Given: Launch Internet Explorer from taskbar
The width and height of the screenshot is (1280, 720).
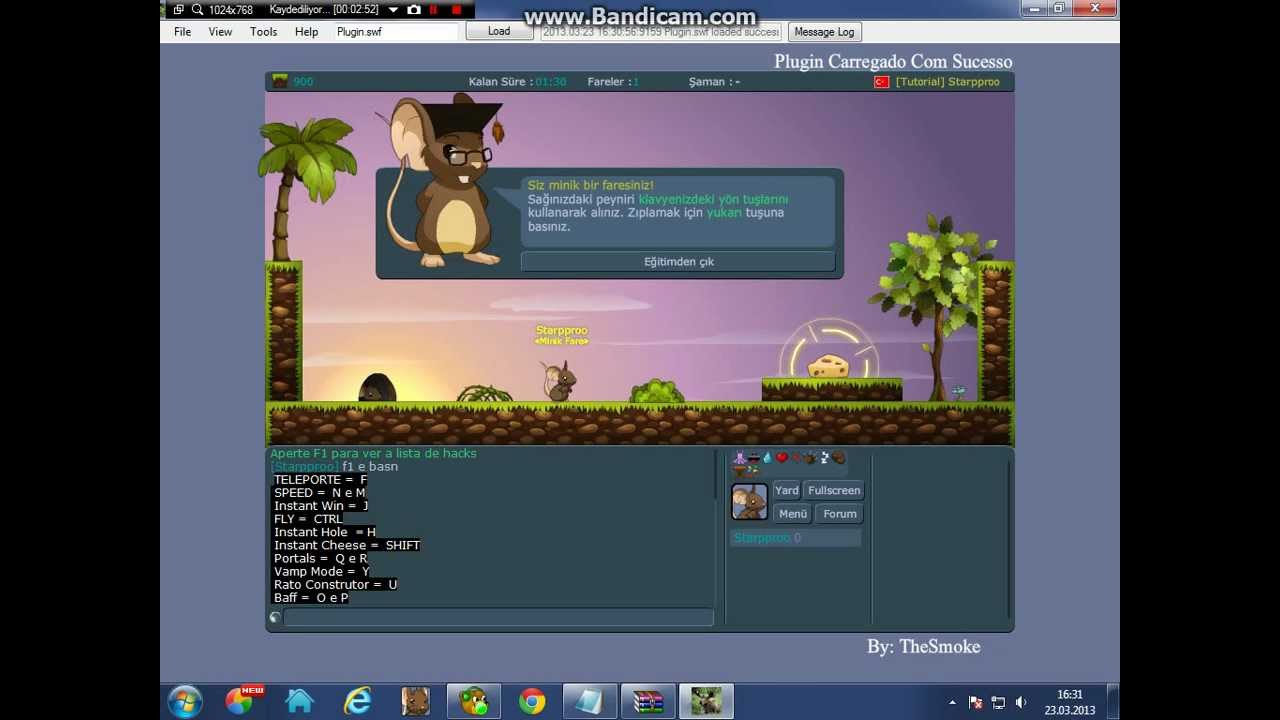Looking at the screenshot, I should 357,701.
